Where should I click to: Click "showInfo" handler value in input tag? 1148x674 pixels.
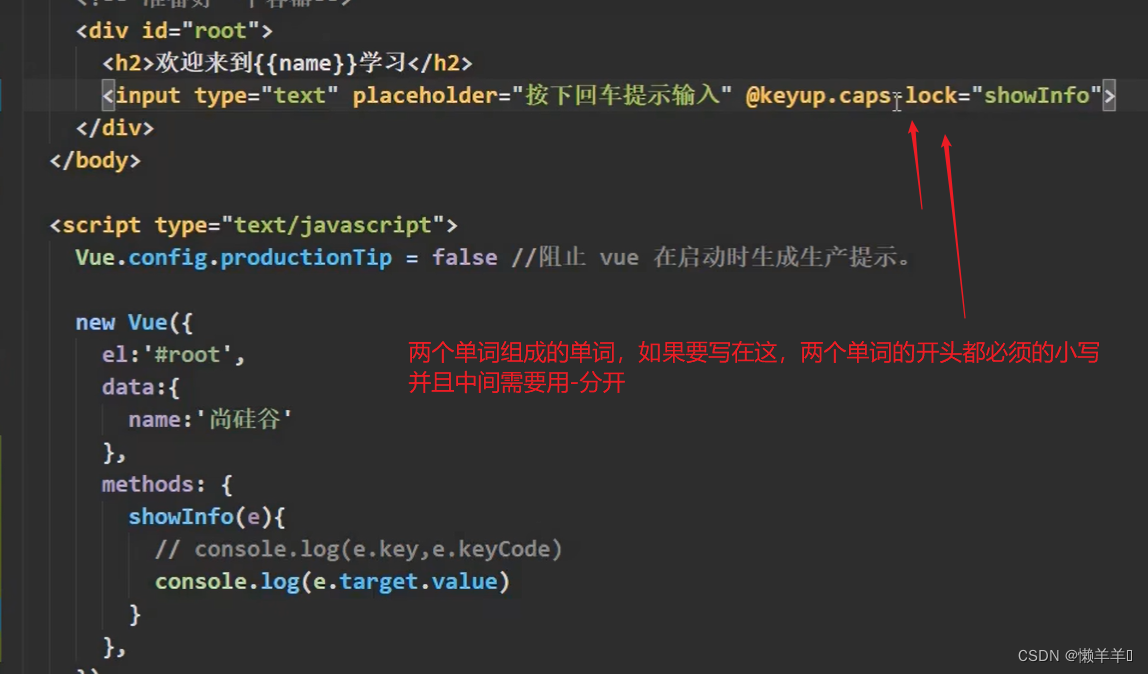point(1036,96)
